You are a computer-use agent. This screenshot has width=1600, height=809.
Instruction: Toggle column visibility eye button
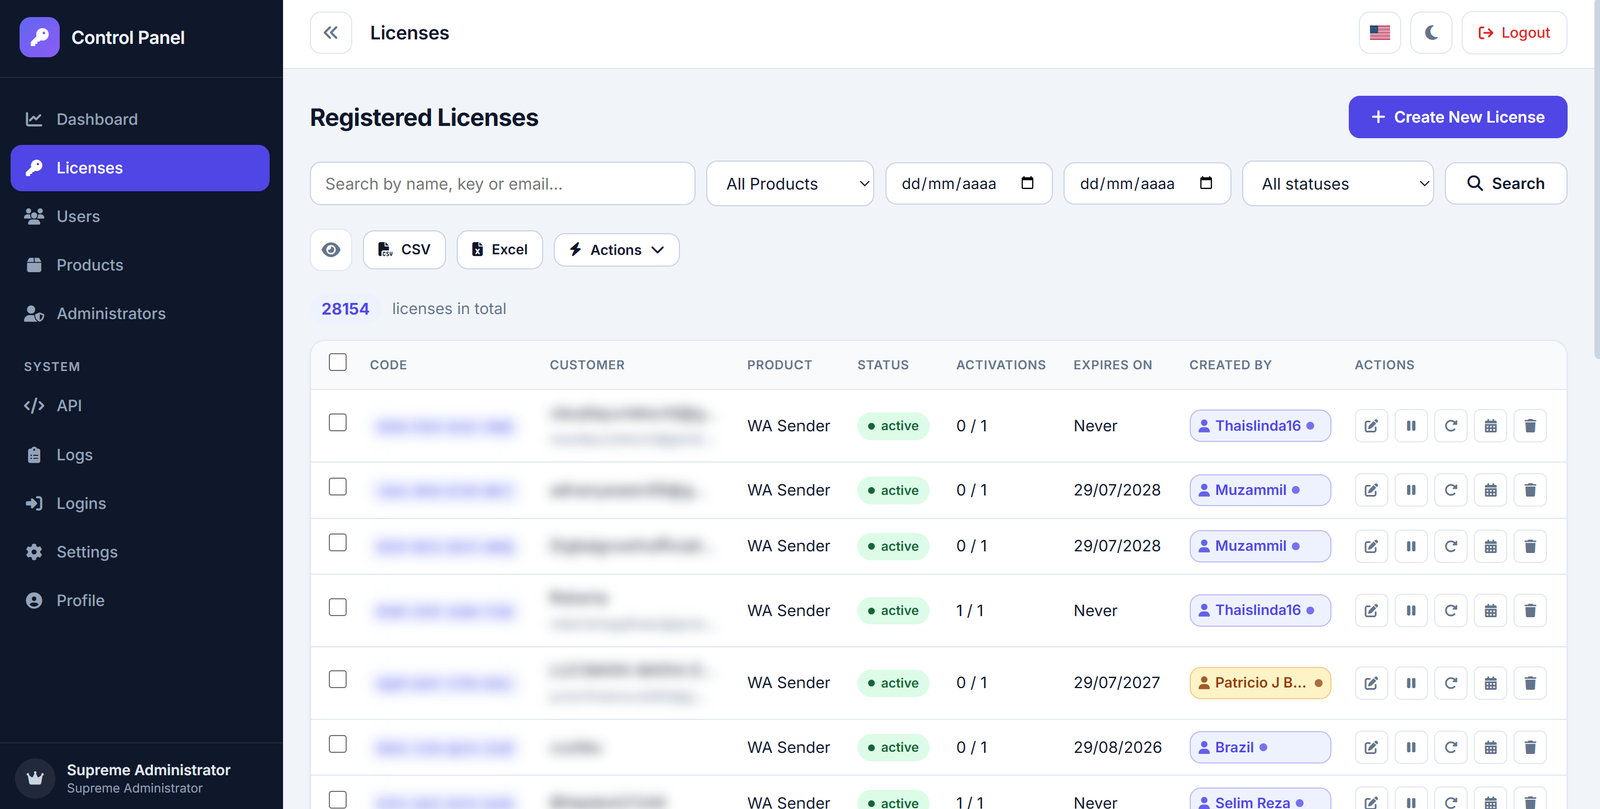(331, 250)
